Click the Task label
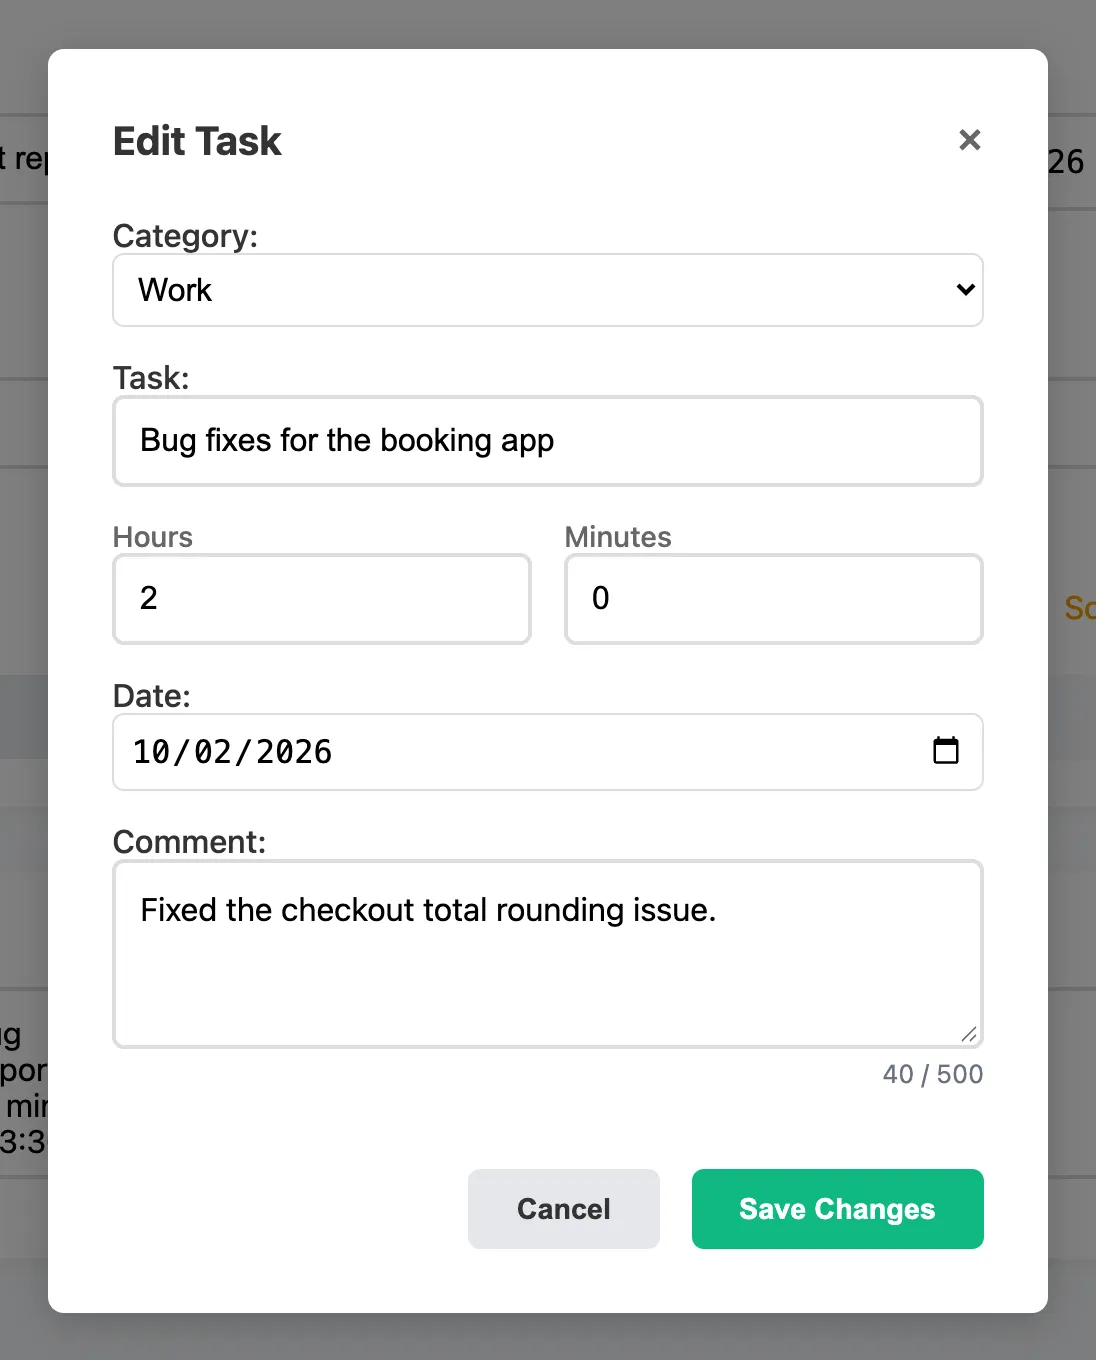The width and height of the screenshot is (1096, 1360). (x=151, y=378)
